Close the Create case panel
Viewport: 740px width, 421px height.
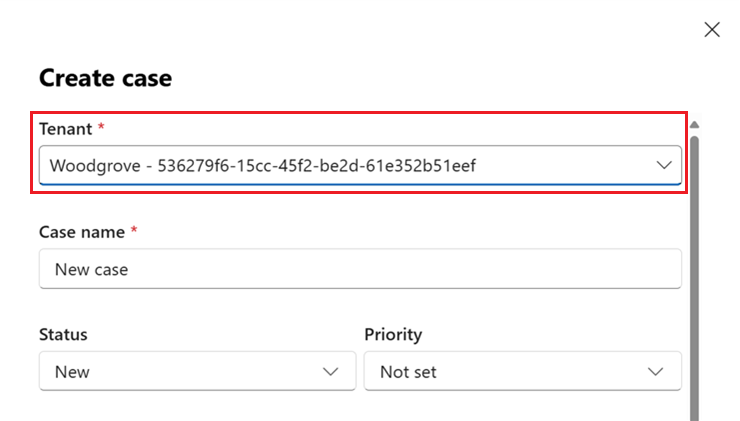712,30
